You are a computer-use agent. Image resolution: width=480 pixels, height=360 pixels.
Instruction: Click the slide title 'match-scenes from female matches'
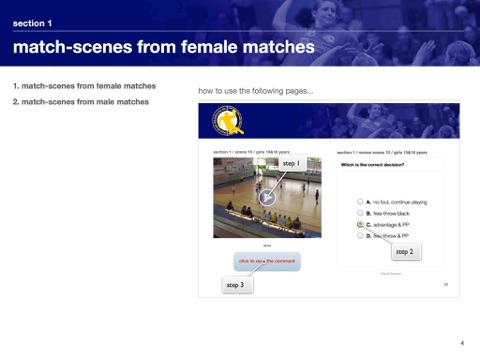(x=164, y=47)
